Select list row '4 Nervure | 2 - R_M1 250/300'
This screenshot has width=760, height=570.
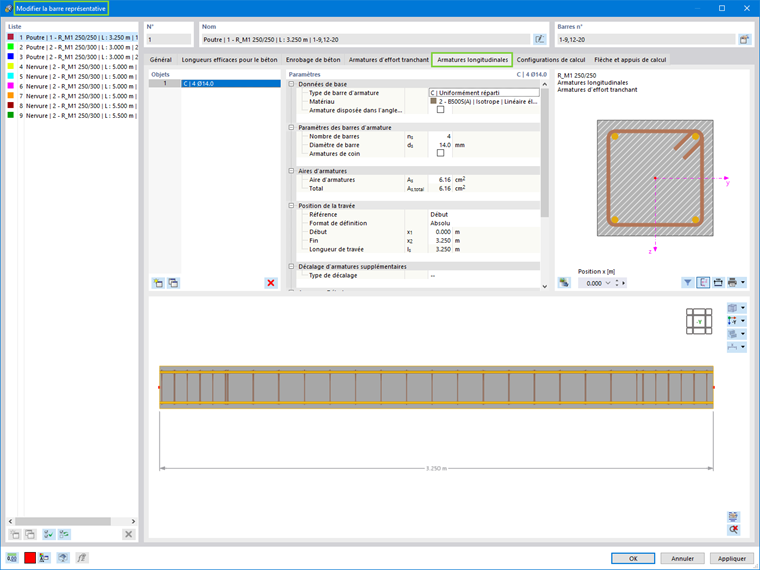click(x=72, y=66)
